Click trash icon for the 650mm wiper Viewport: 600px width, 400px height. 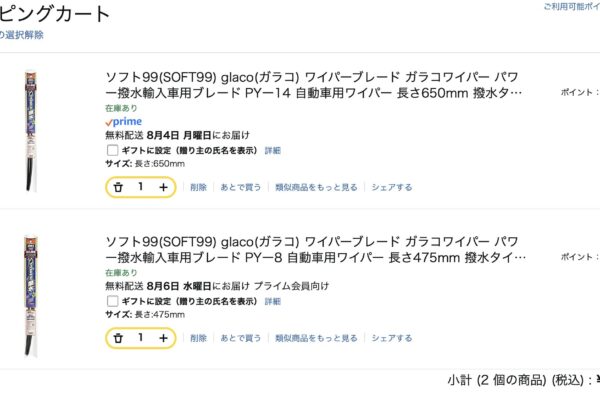pyautogui.click(x=118, y=187)
